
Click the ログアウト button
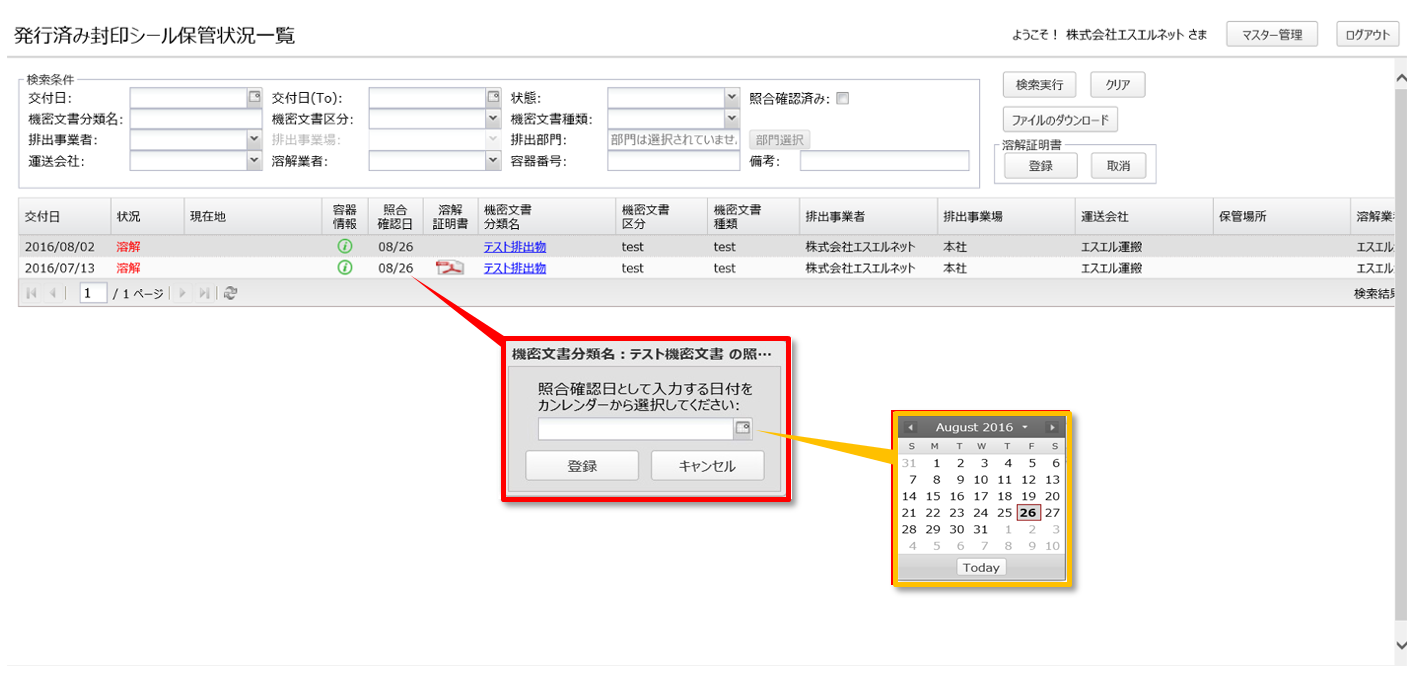pyautogui.click(x=1367, y=35)
